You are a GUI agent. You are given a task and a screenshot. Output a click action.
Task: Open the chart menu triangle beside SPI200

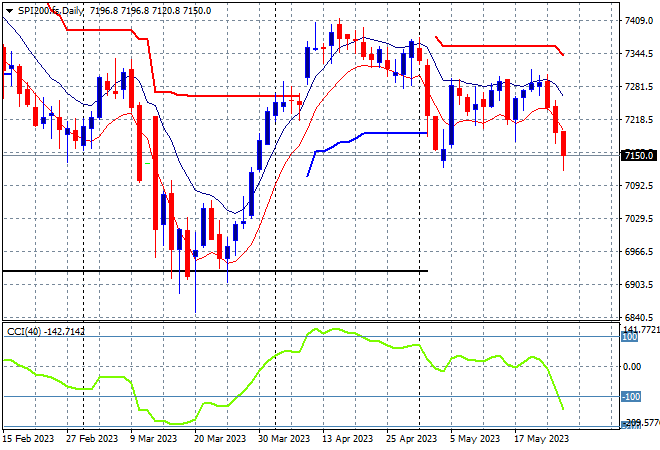coord(9,11)
